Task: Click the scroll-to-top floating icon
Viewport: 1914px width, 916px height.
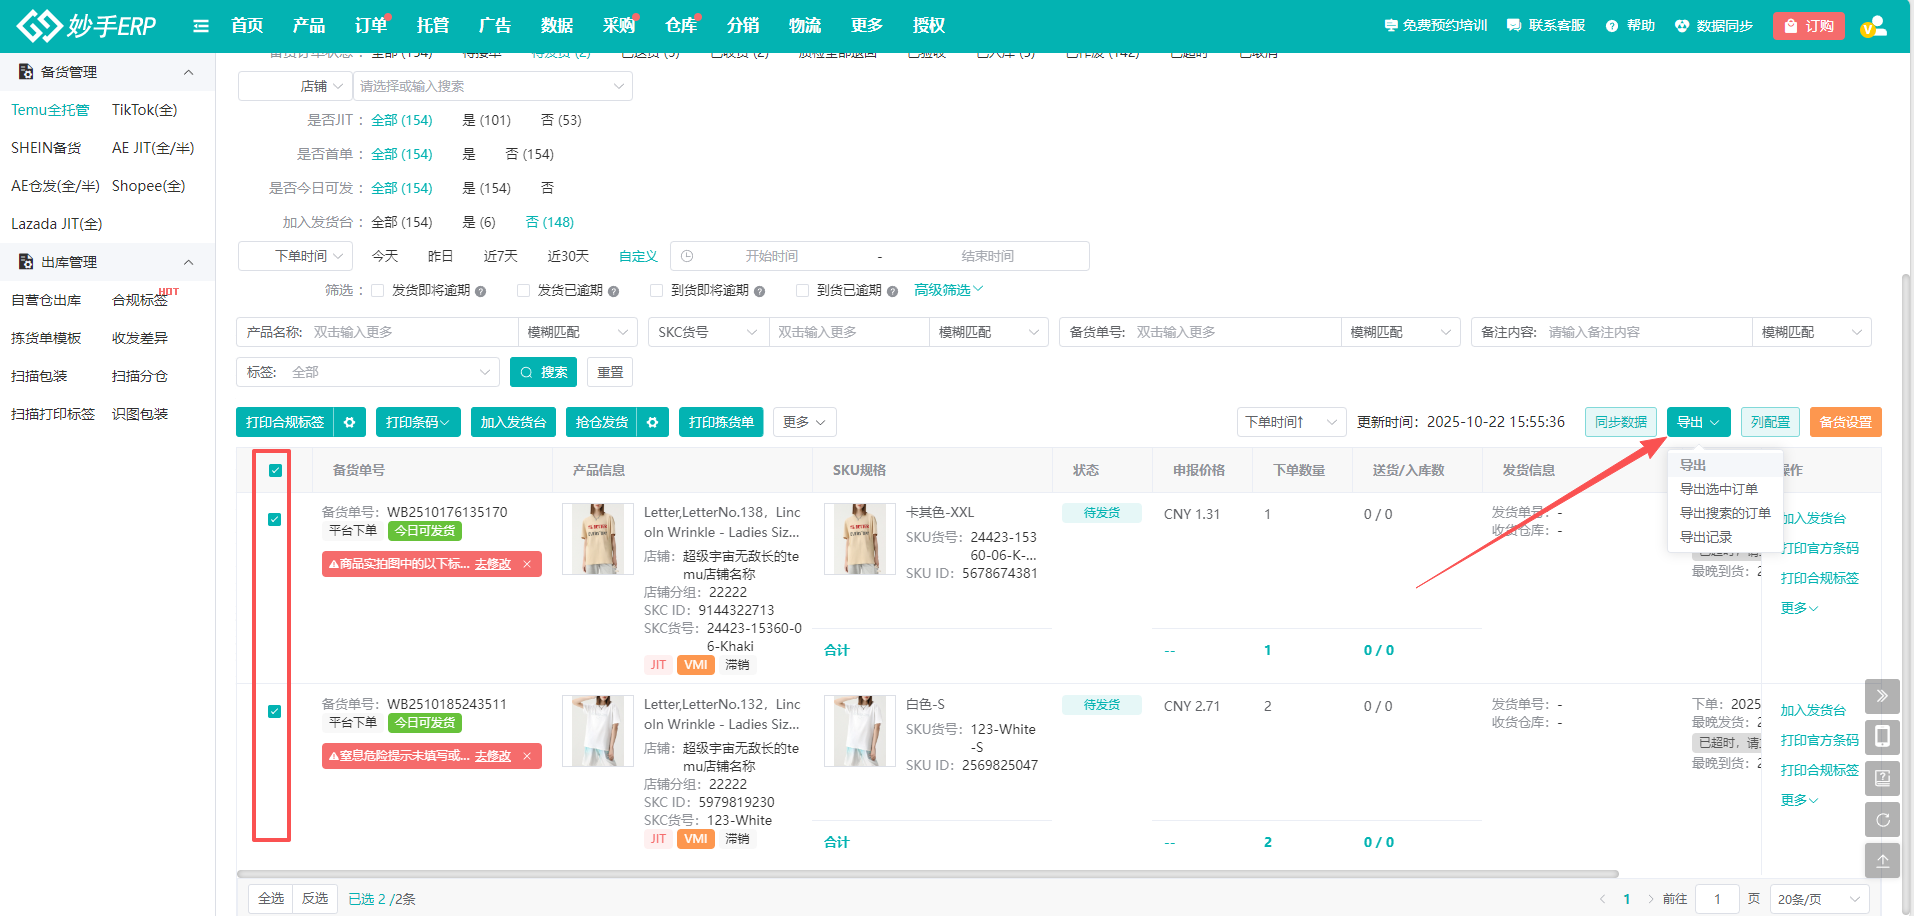Action: pyautogui.click(x=1882, y=861)
